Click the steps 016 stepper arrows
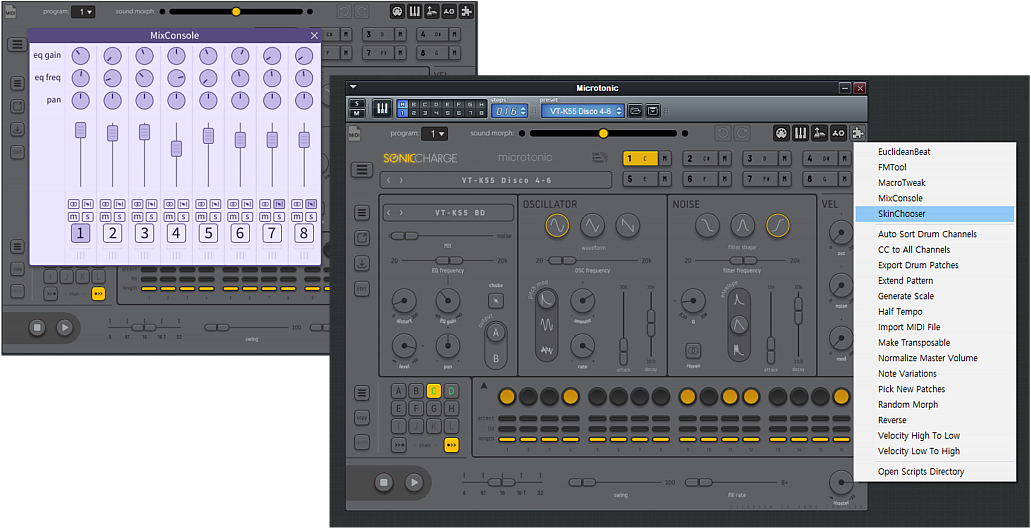This screenshot has width=1031, height=529. 523,111
